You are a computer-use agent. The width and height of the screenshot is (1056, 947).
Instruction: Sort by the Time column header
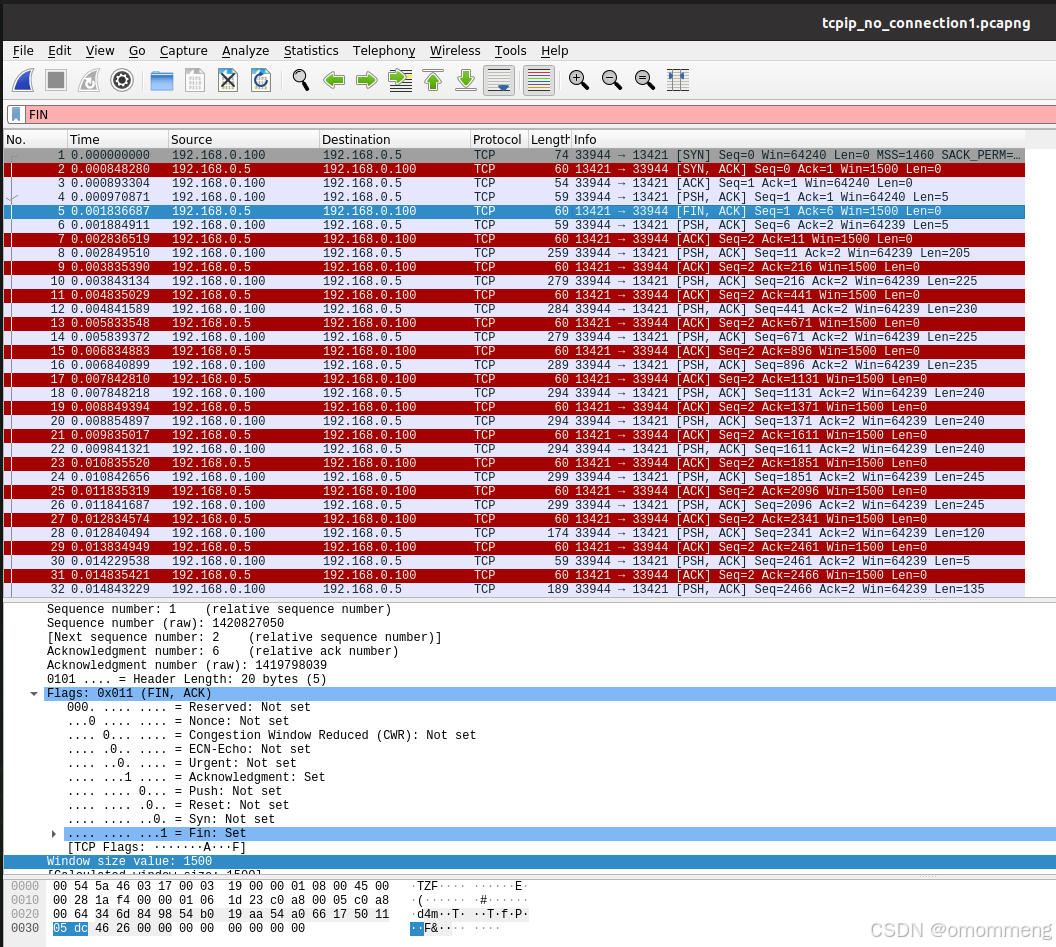[x=117, y=139]
